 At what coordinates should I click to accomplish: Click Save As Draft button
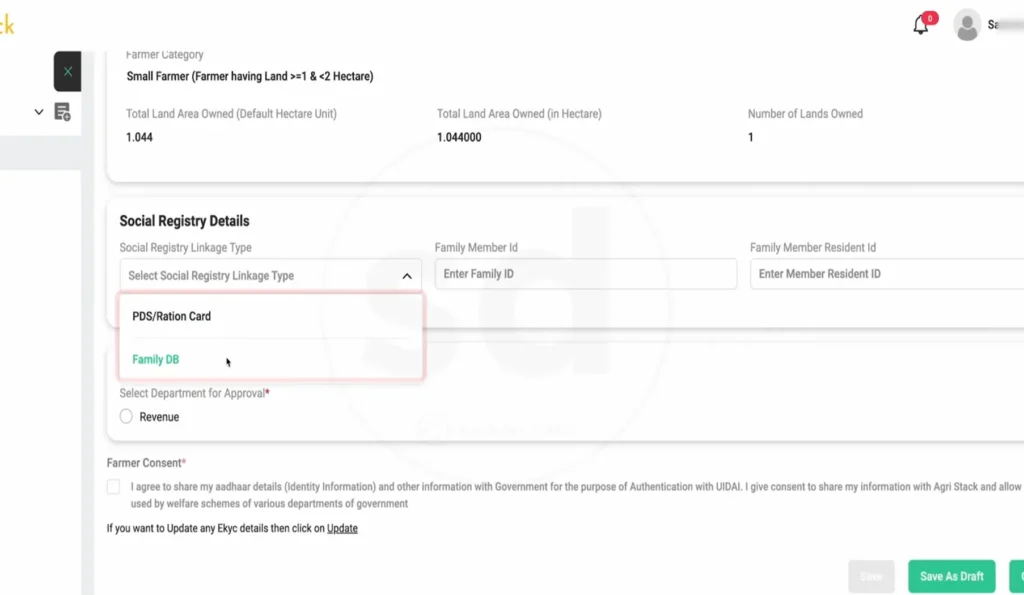click(x=952, y=576)
